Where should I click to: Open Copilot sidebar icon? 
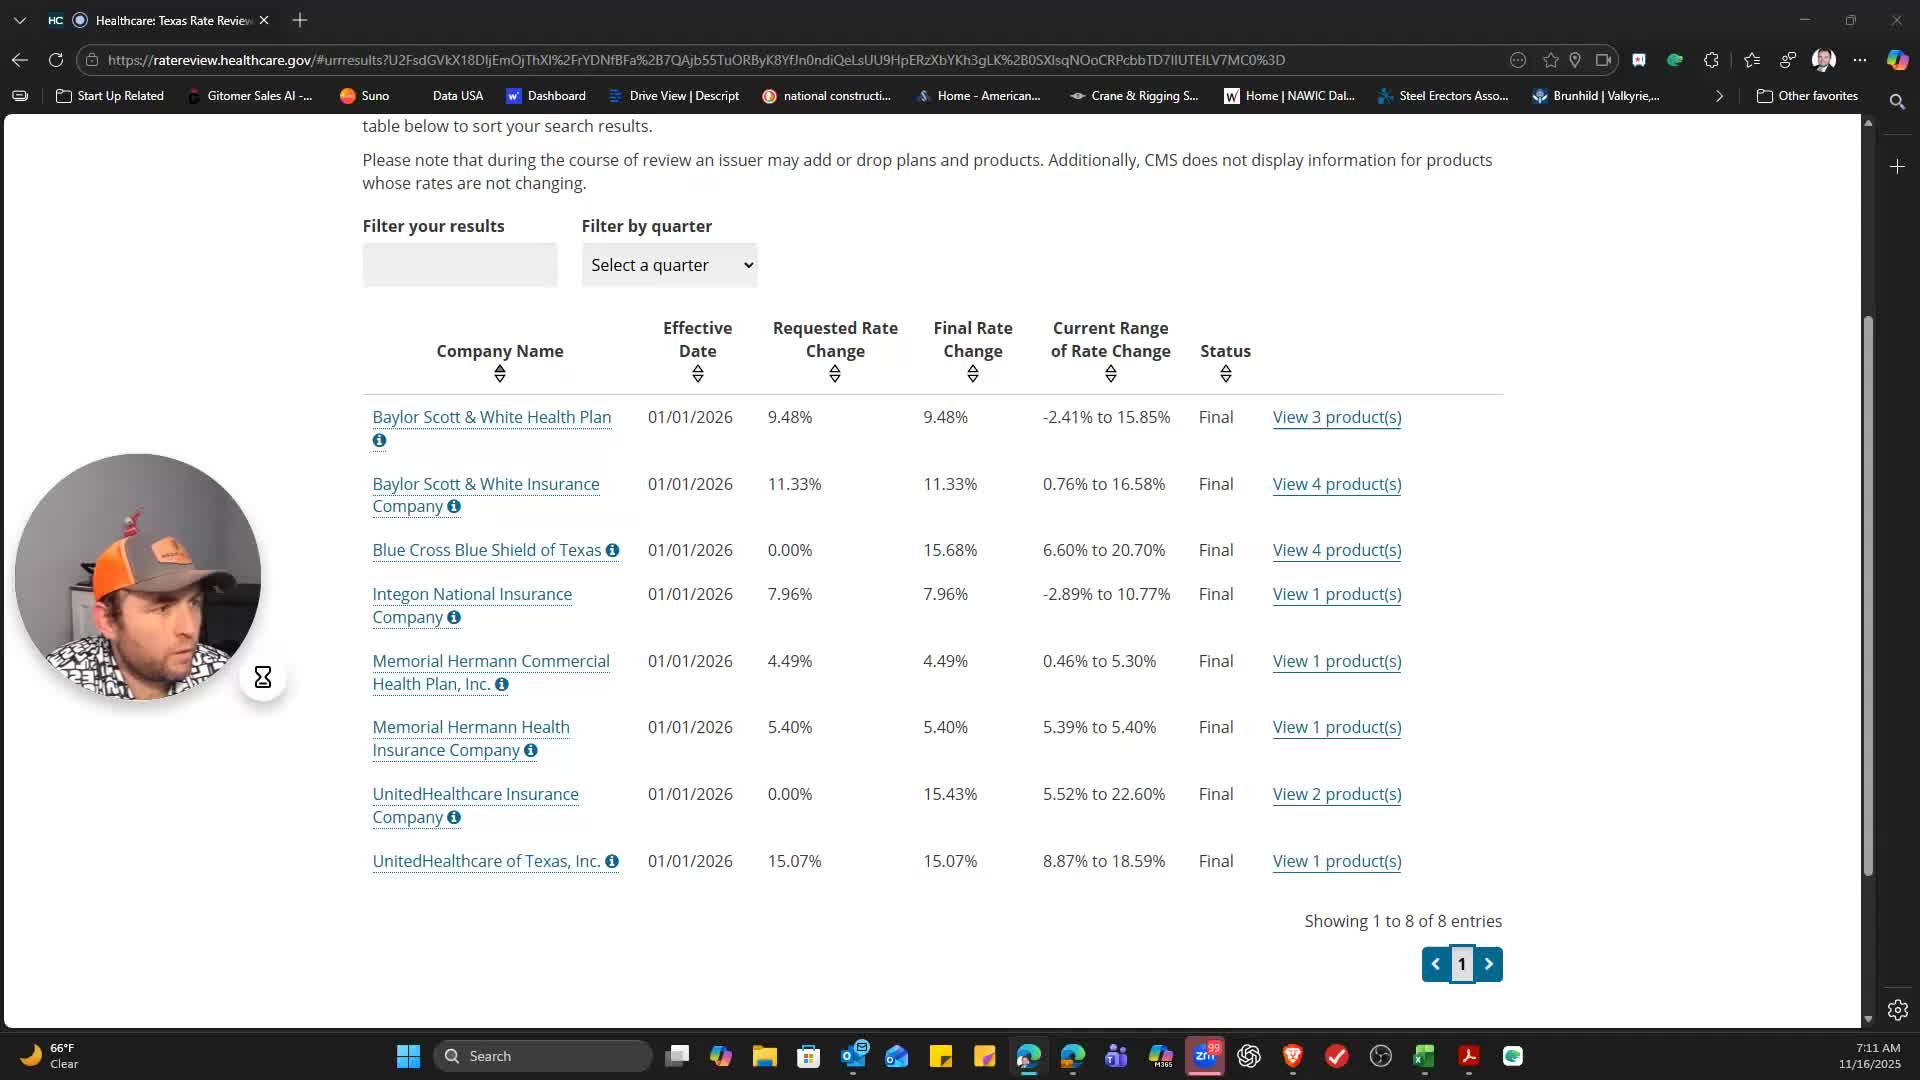tap(1897, 60)
